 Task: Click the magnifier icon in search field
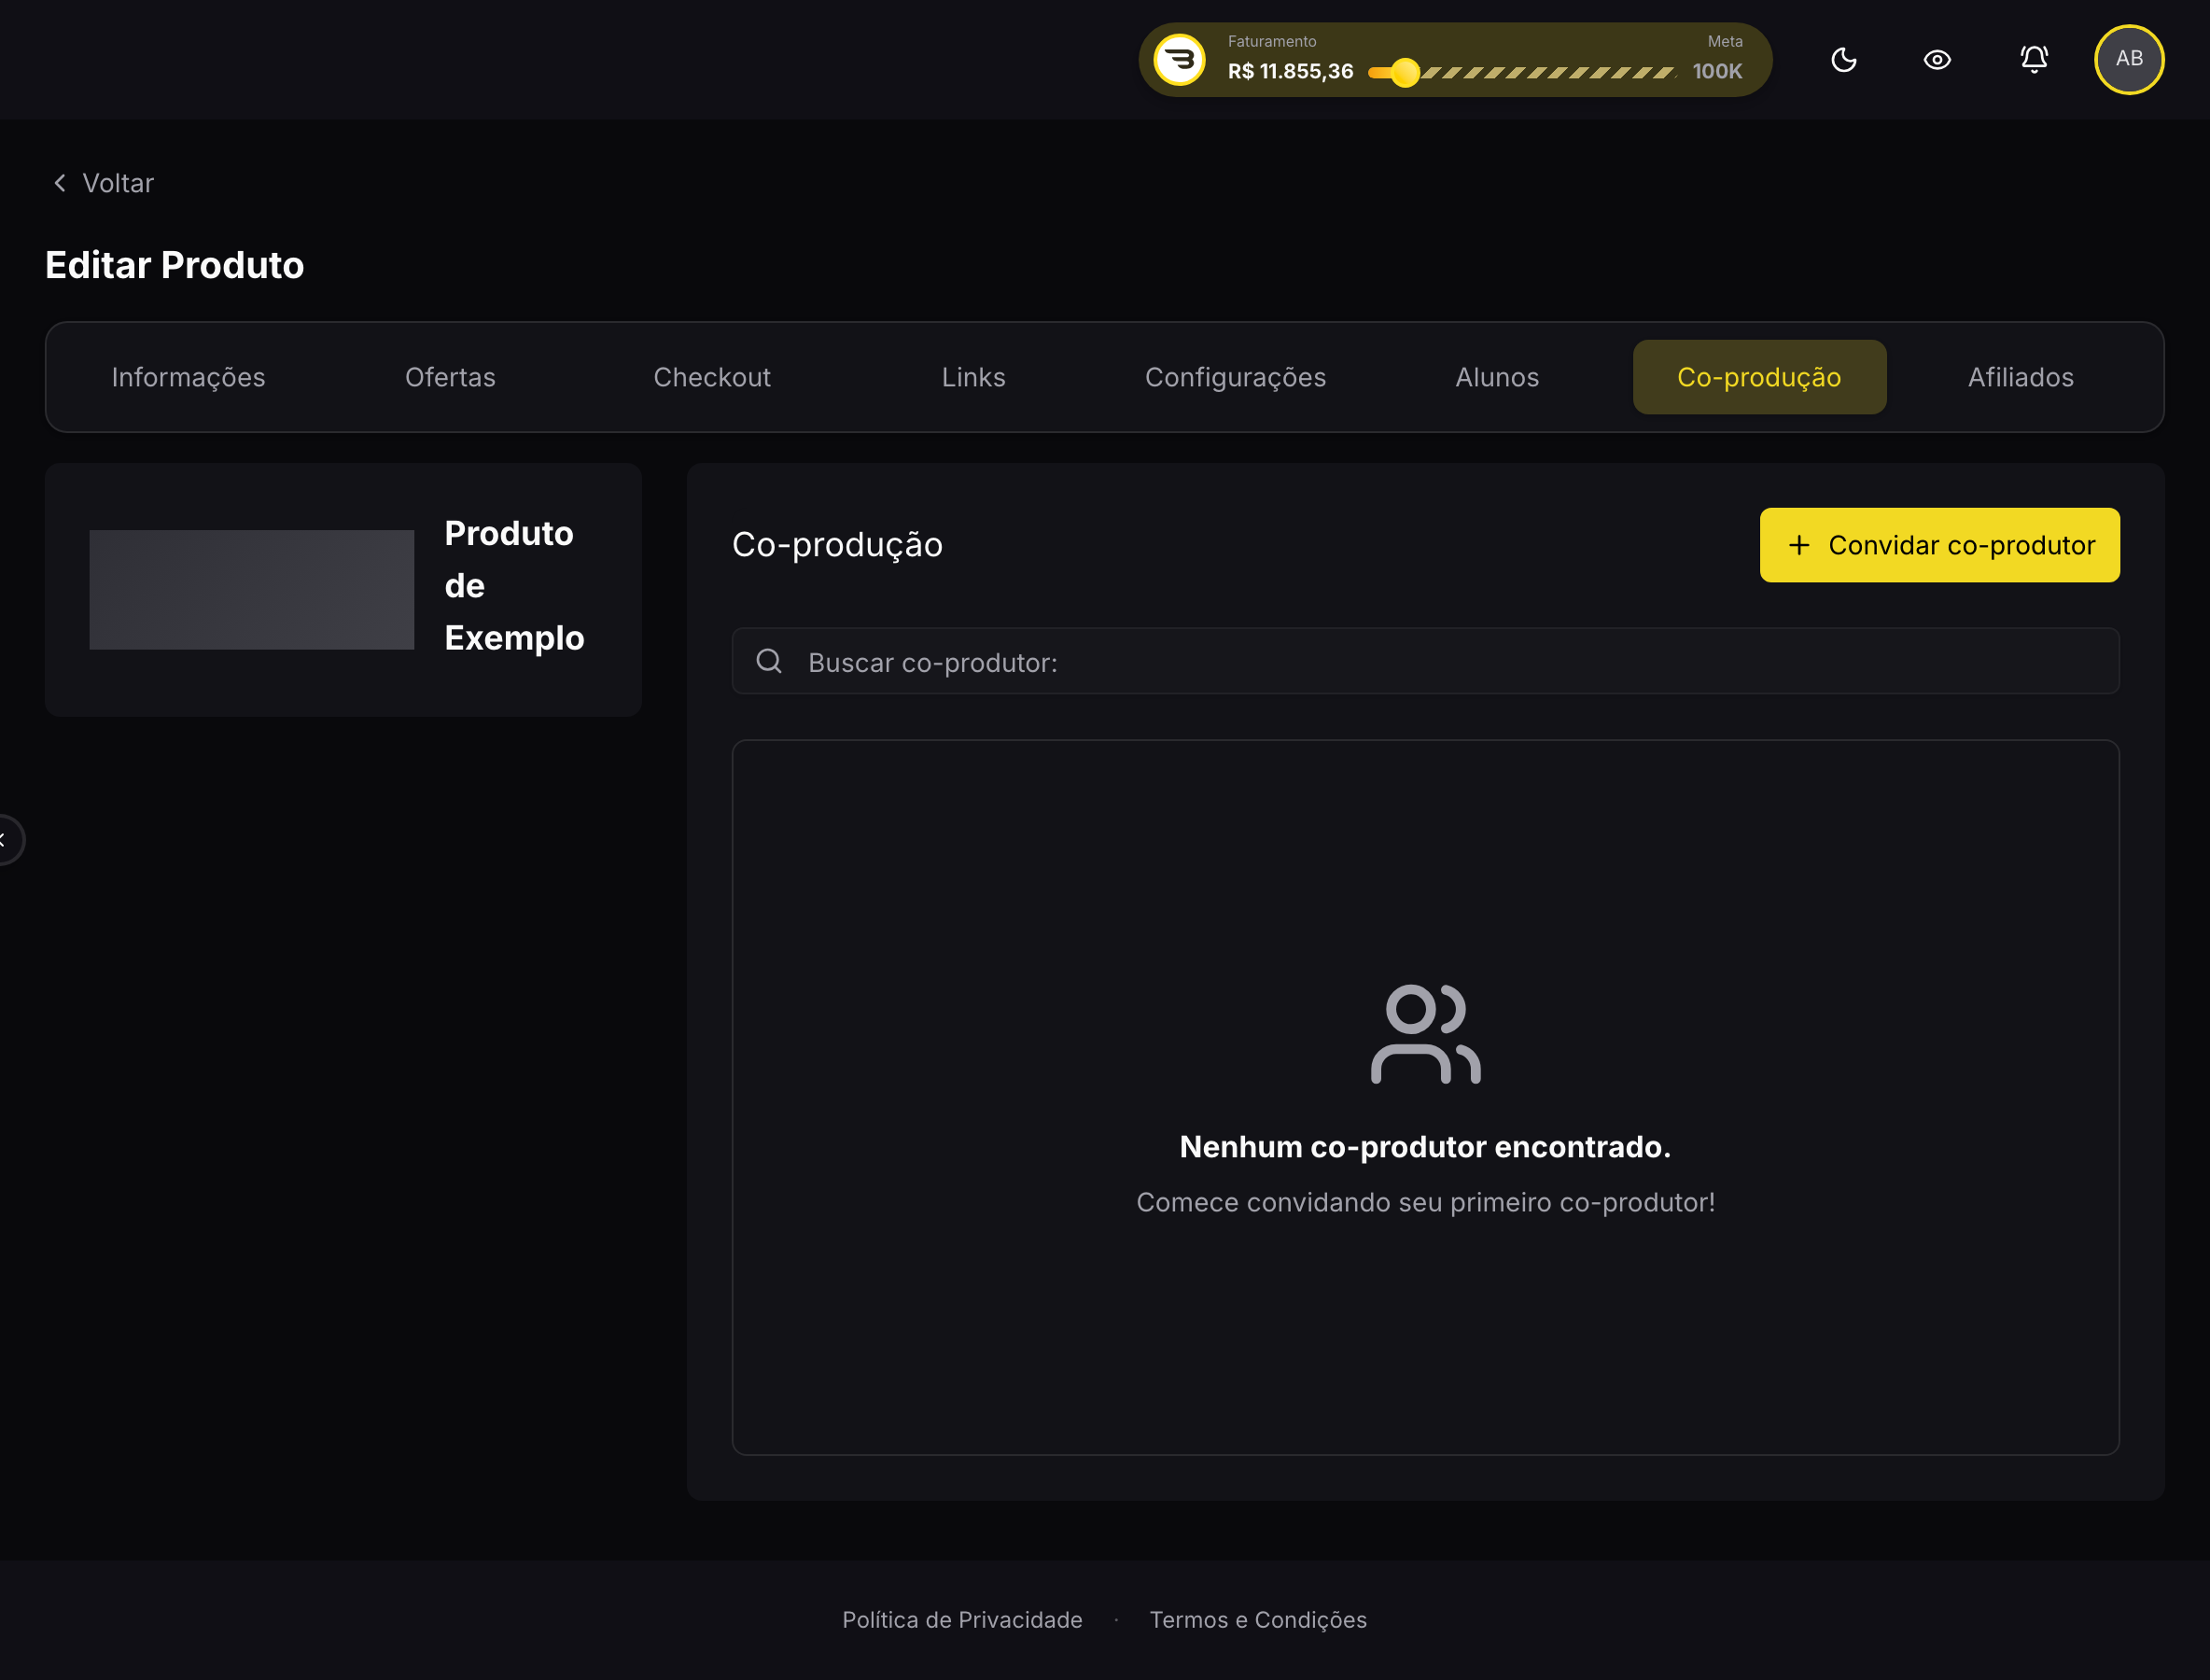tap(769, 661)
